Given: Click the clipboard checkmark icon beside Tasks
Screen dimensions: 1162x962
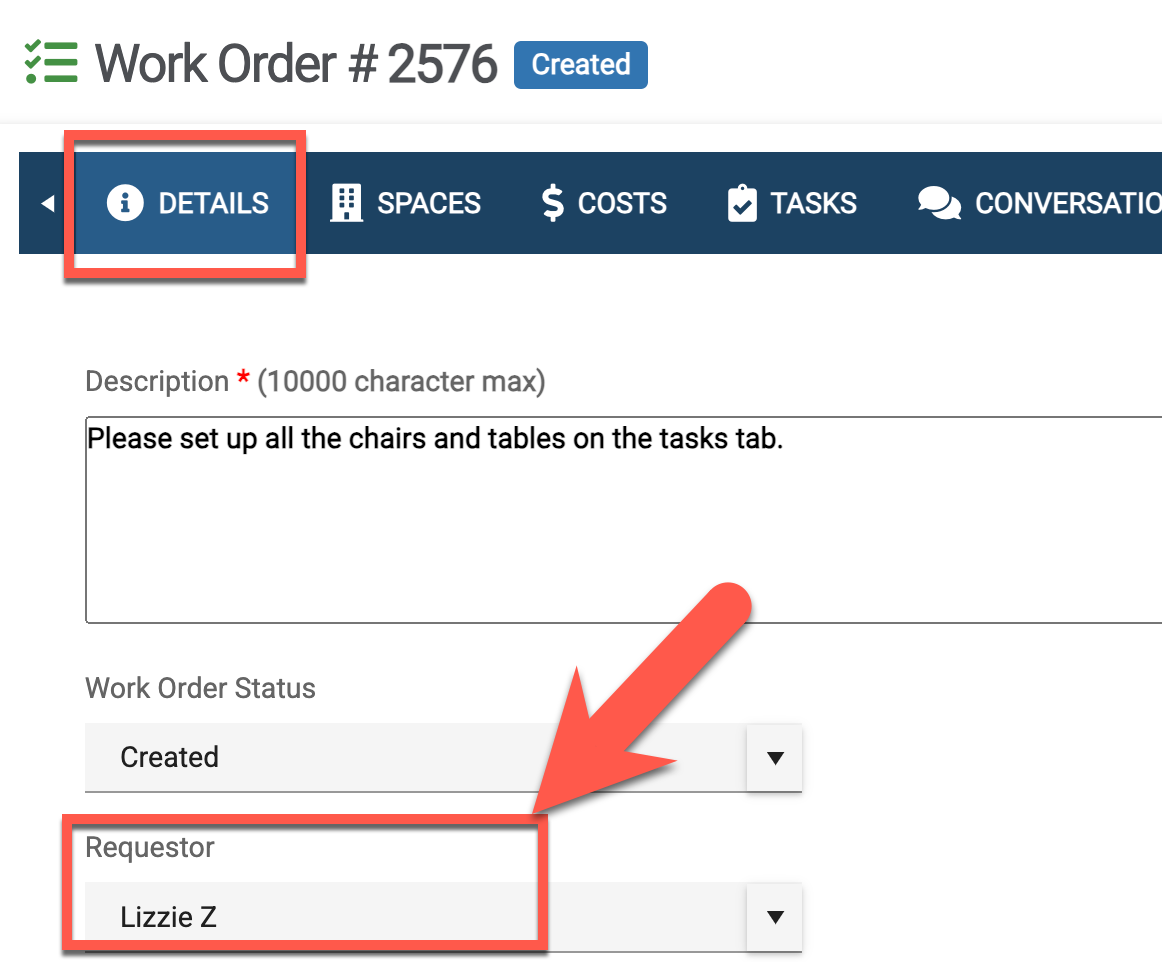Looking at the screenshot, I should click(x=742, y=203).
